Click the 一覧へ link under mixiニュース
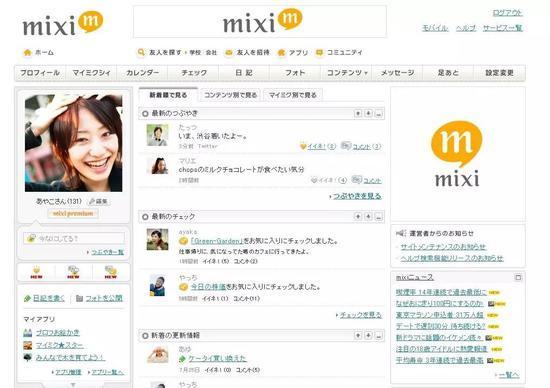Viewport: 550px width, 388px height. pyautogui.click(x=509, y=375)
